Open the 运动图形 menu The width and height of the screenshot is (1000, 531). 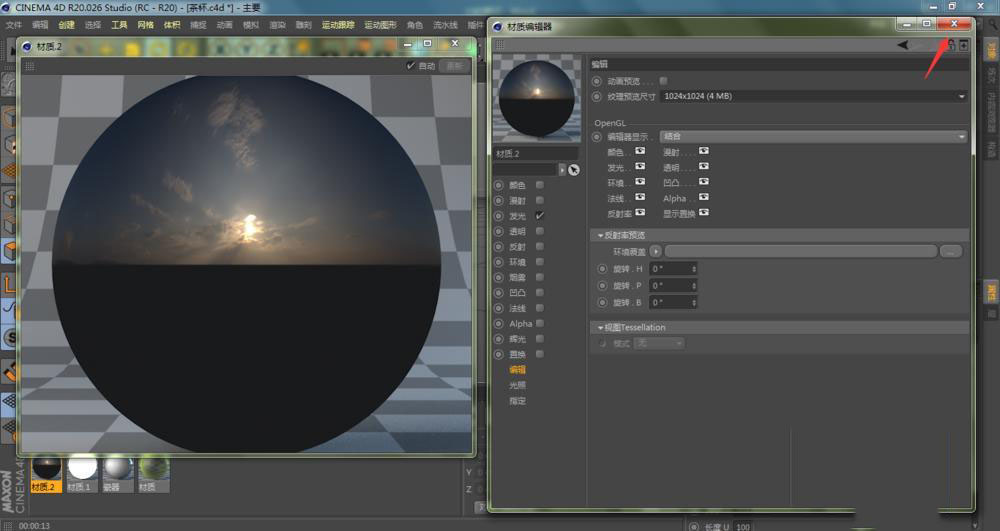click(x=381, y=25)
